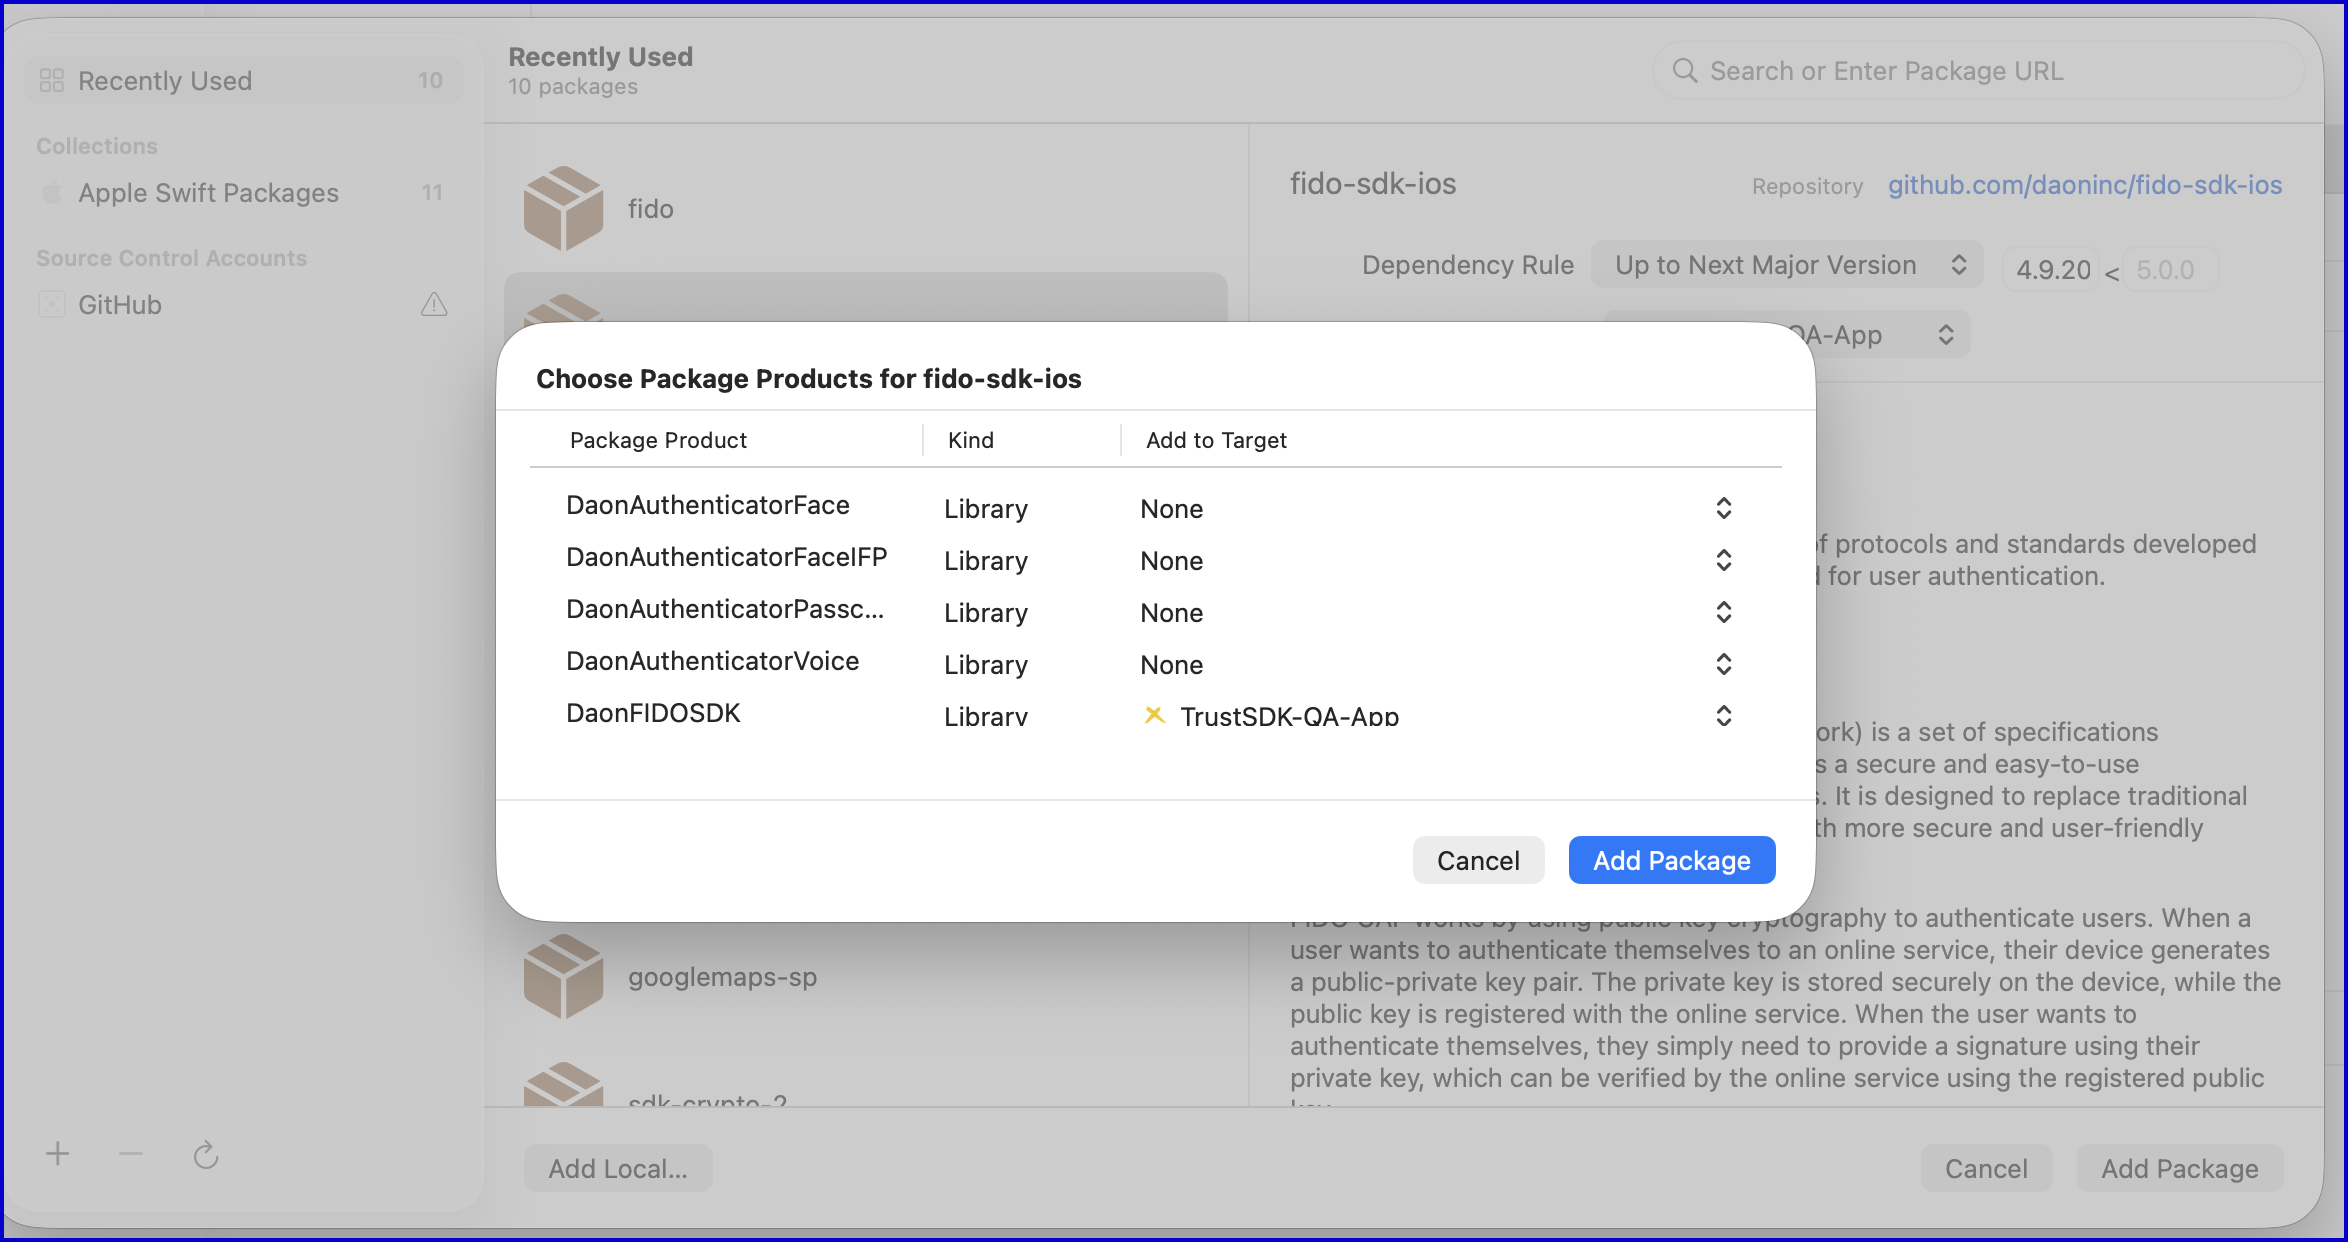Click the GitHub account icon in sidebar
The width and height of the screenshot is (2348, 1242).
pyautogui.click(x=52, y=304)
